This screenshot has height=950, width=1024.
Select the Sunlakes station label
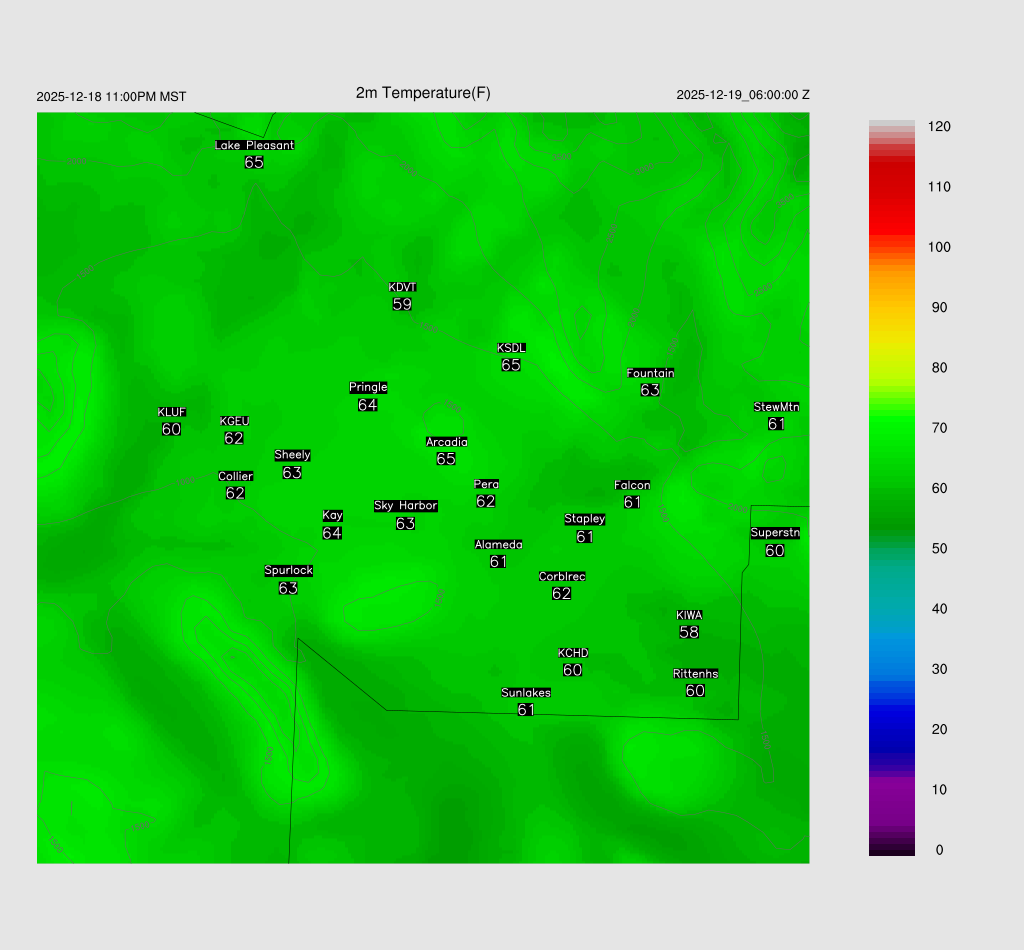point(526,693)
